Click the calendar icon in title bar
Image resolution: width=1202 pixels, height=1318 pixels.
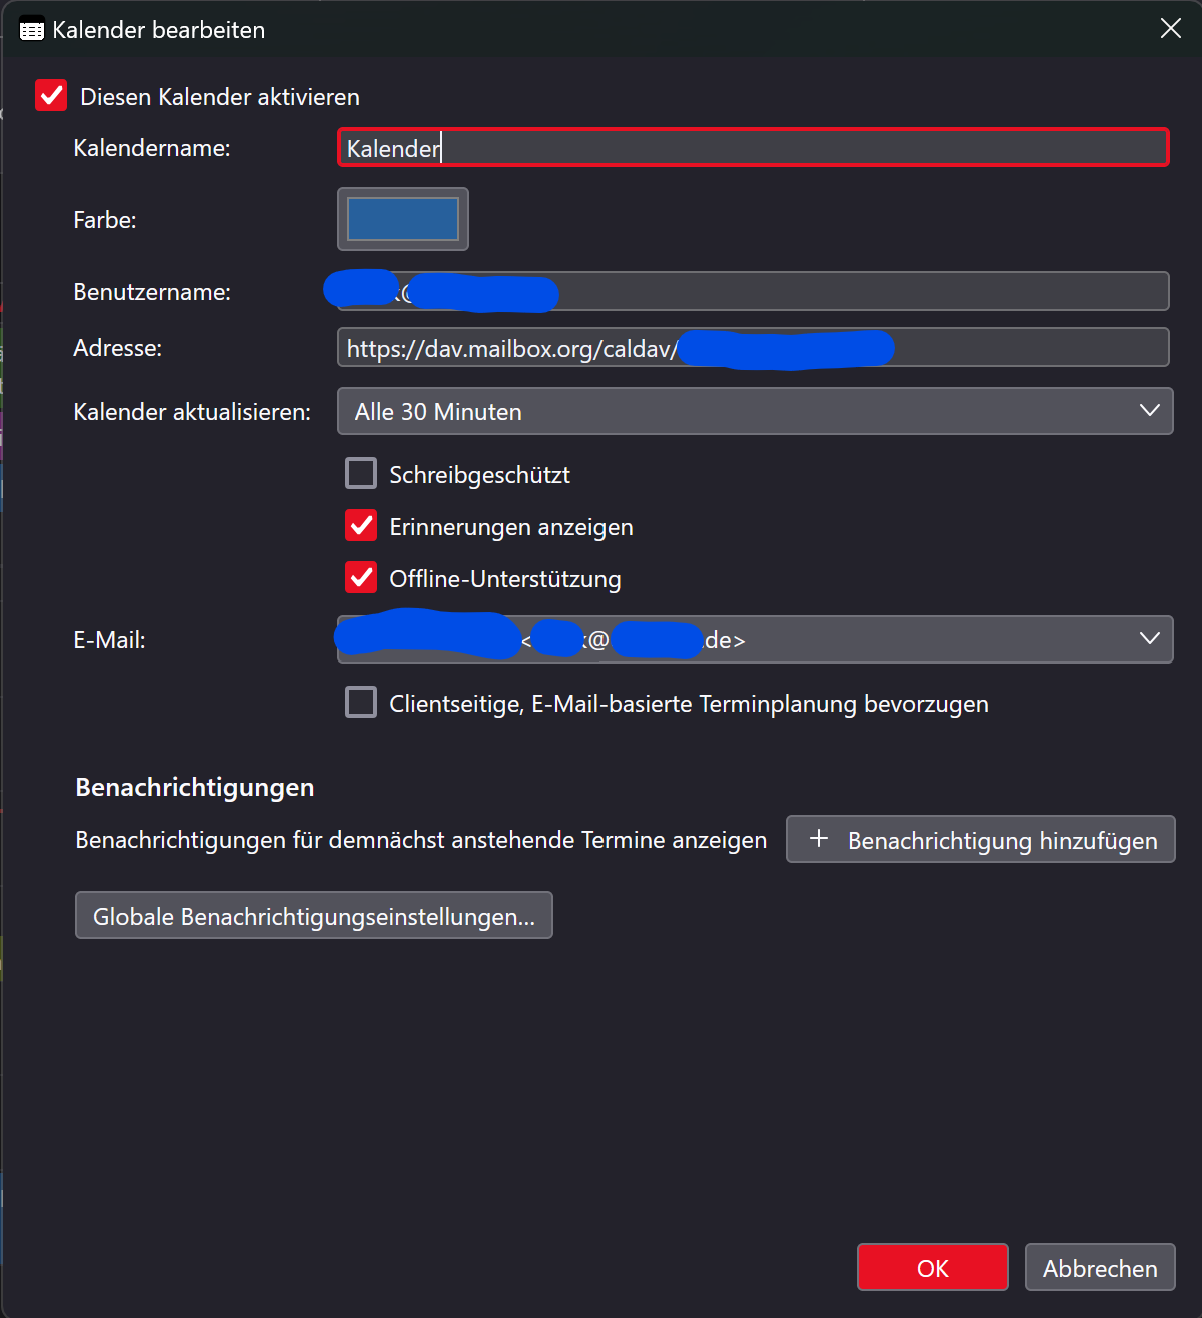point(32,31)
